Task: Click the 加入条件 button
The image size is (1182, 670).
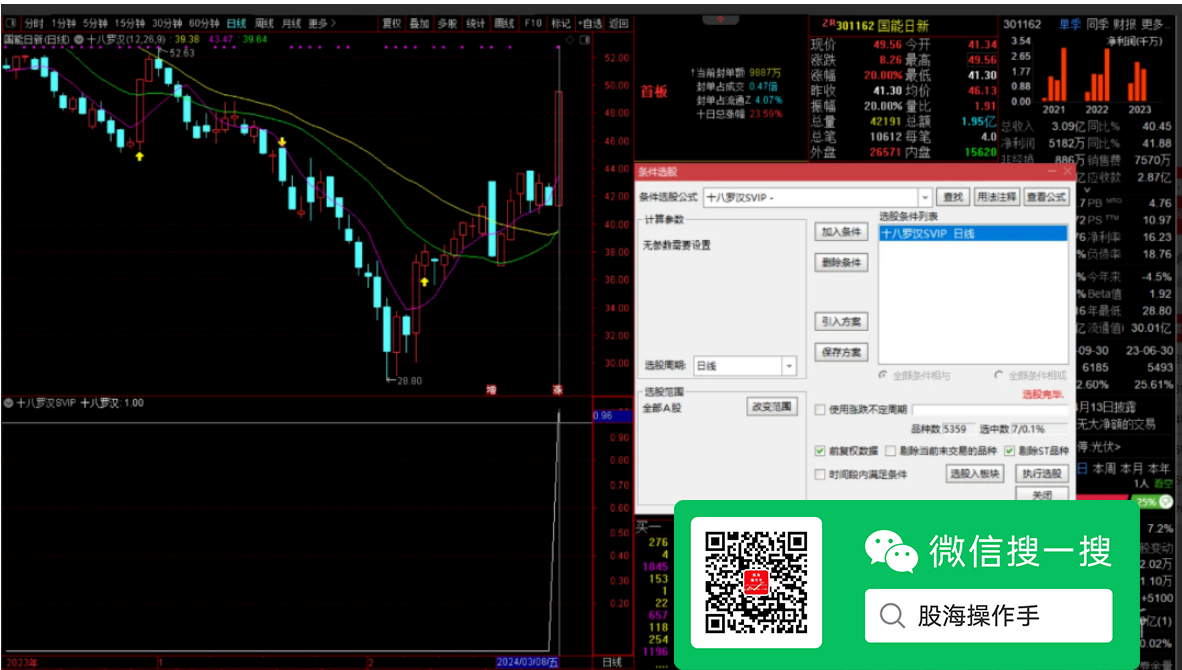Action: coord(841,232)
